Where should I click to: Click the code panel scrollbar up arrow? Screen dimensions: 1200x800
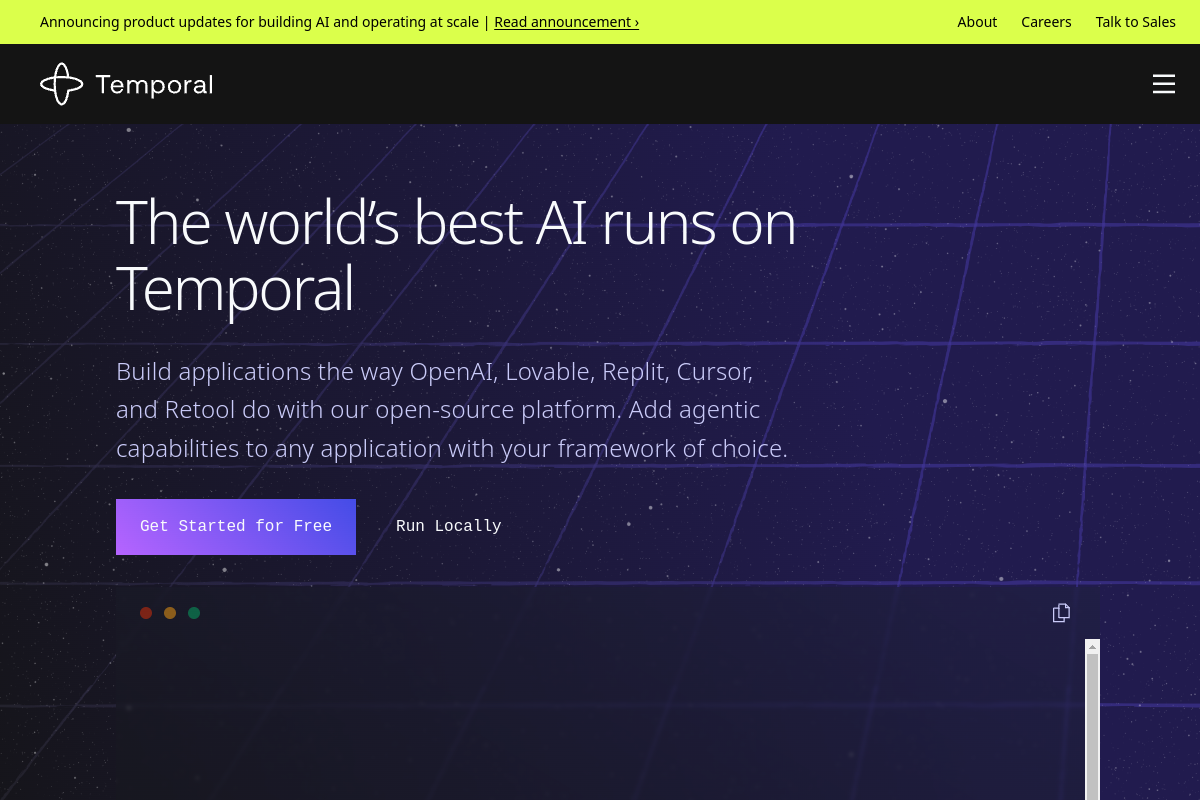tap(1092, 647)
